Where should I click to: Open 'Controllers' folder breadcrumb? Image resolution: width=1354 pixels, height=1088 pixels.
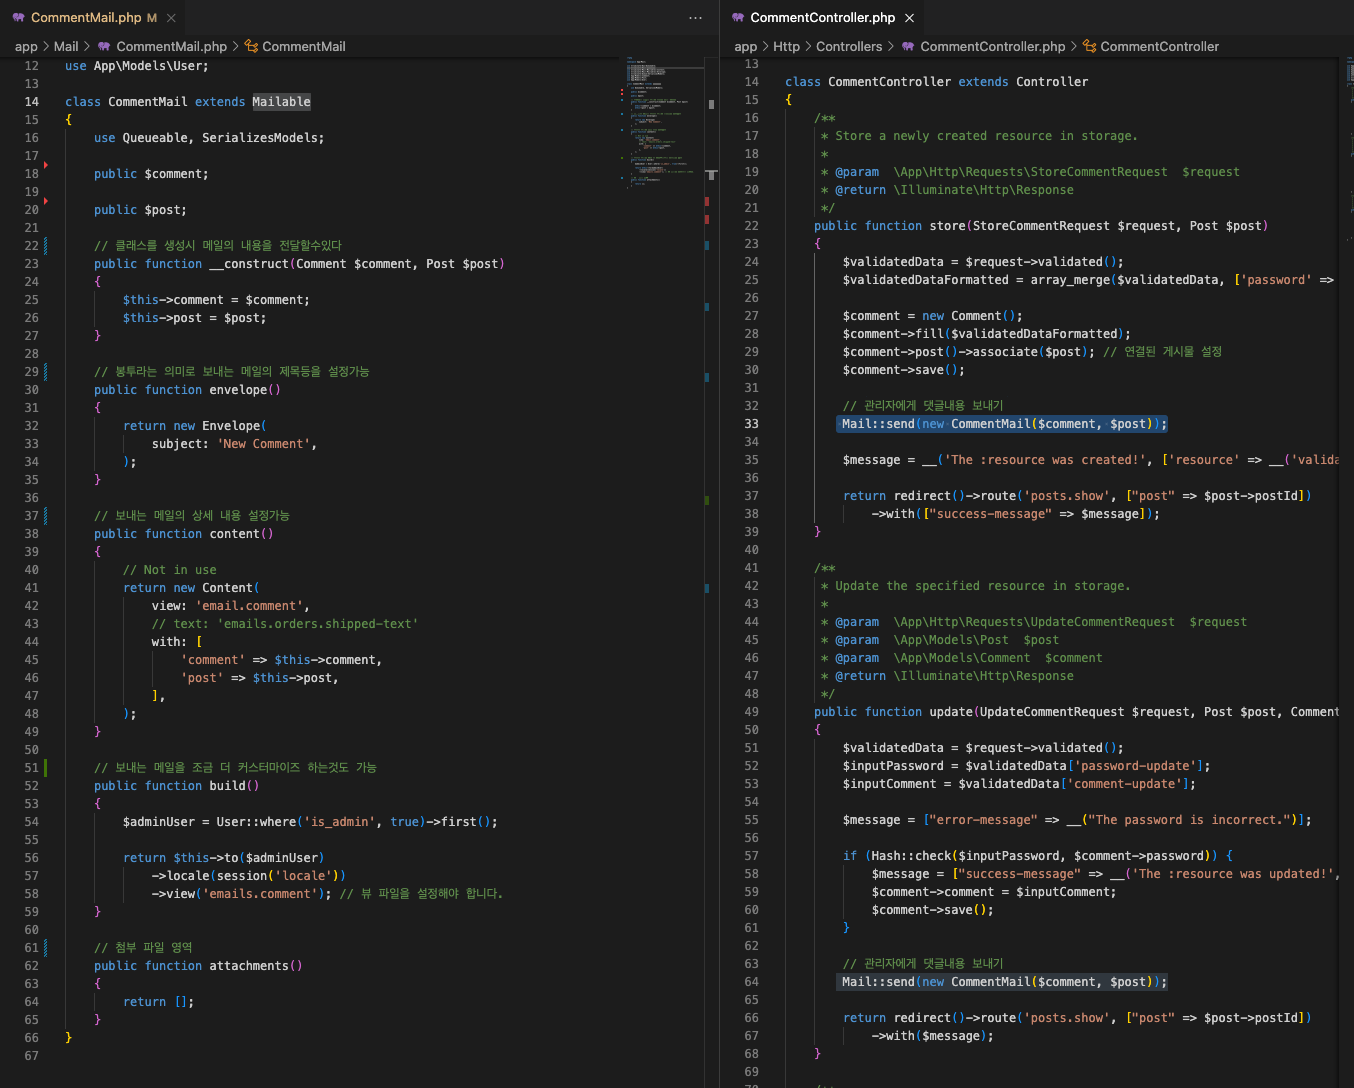click(849, 46)
